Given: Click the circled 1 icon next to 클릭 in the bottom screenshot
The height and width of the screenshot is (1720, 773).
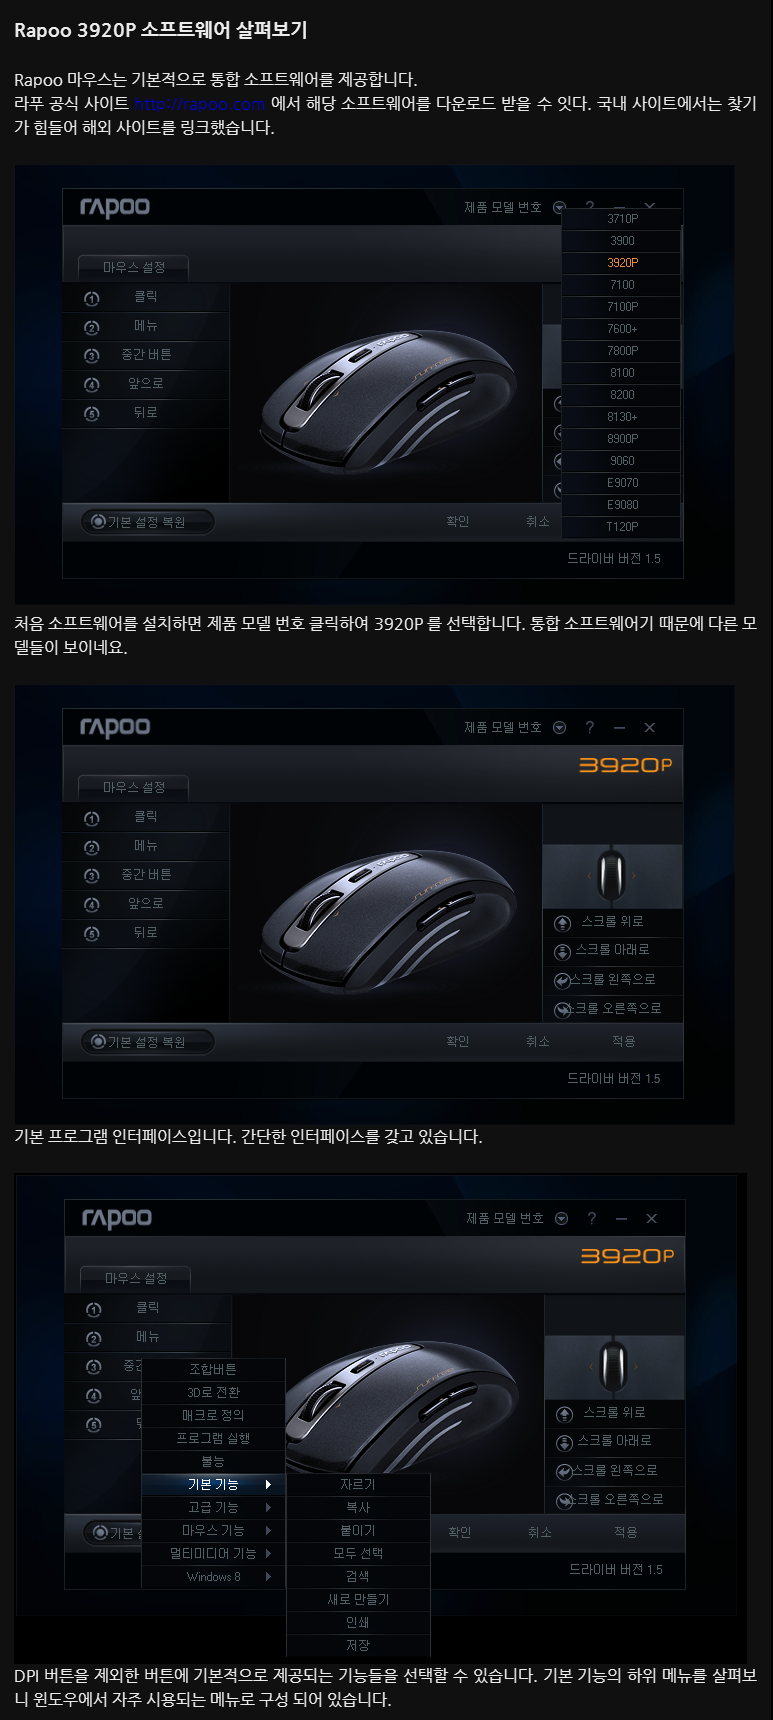Looking at the screenshot, I should point(94,1309).
